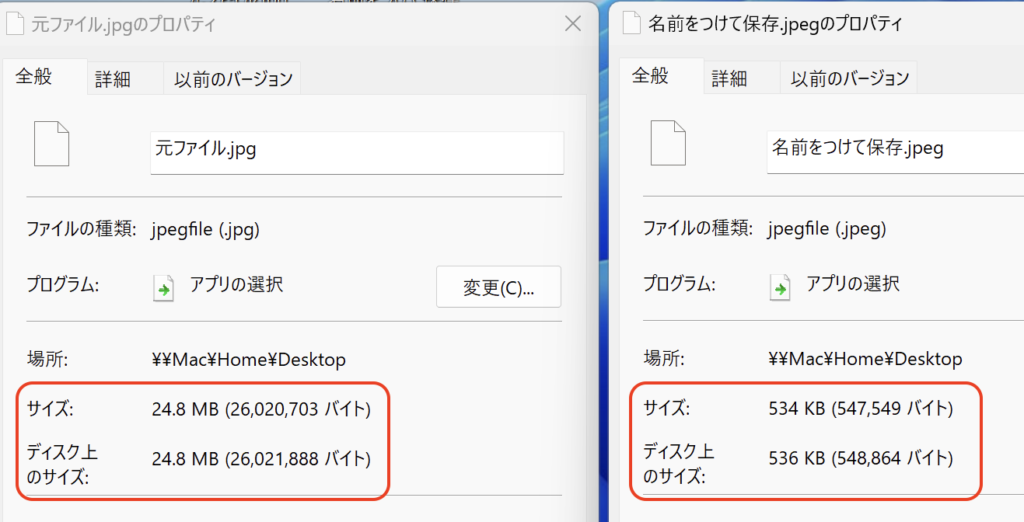Click size value 534 KB (547,549 バイト)
1024x522 pixels.
point(861,409)
